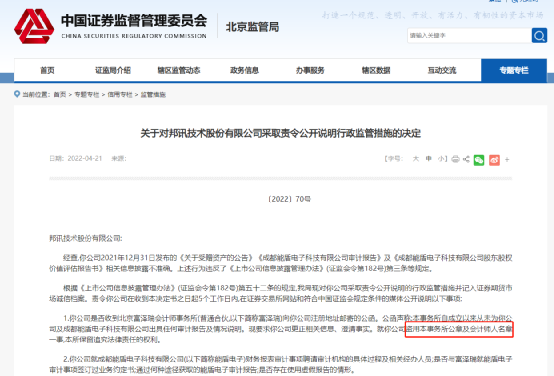
Task: Expand more sharing options plus icon
Action: pyautogui.click(x=507, y=160)
